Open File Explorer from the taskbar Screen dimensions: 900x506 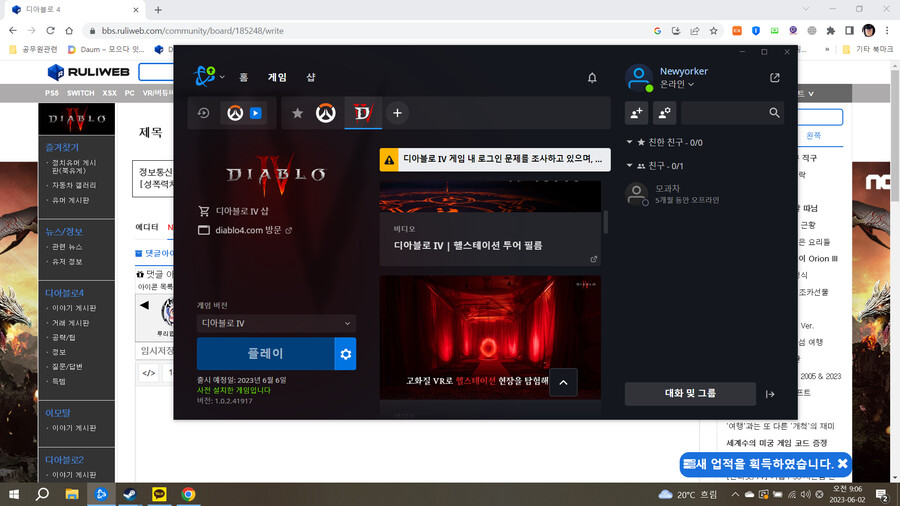coord(72,494)
